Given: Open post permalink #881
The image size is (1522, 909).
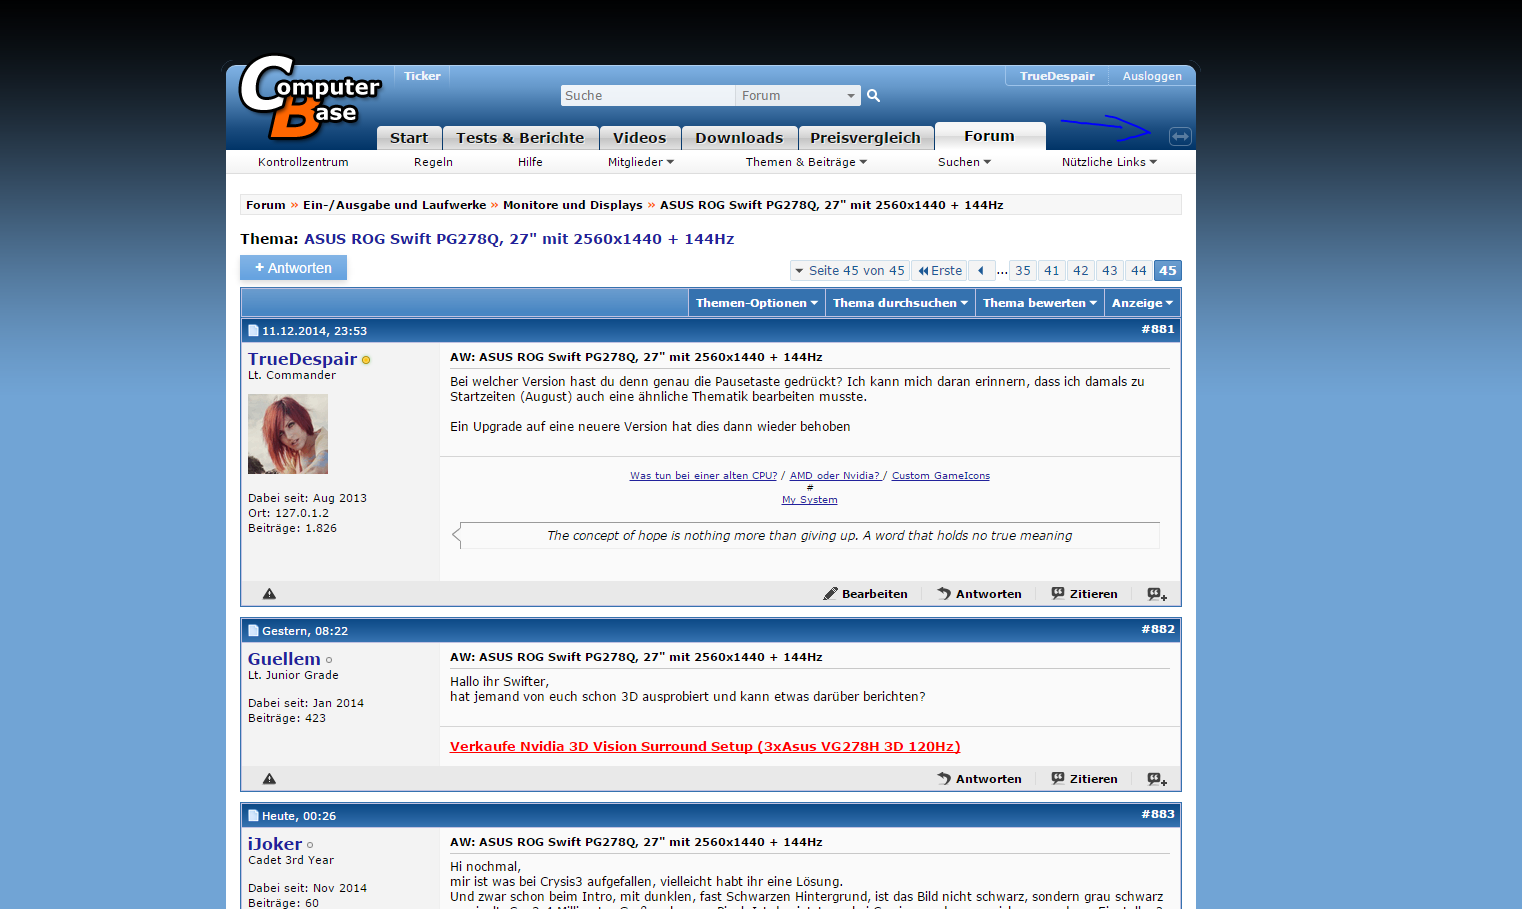Looking at the screenshot, I should coord(1158,329).
